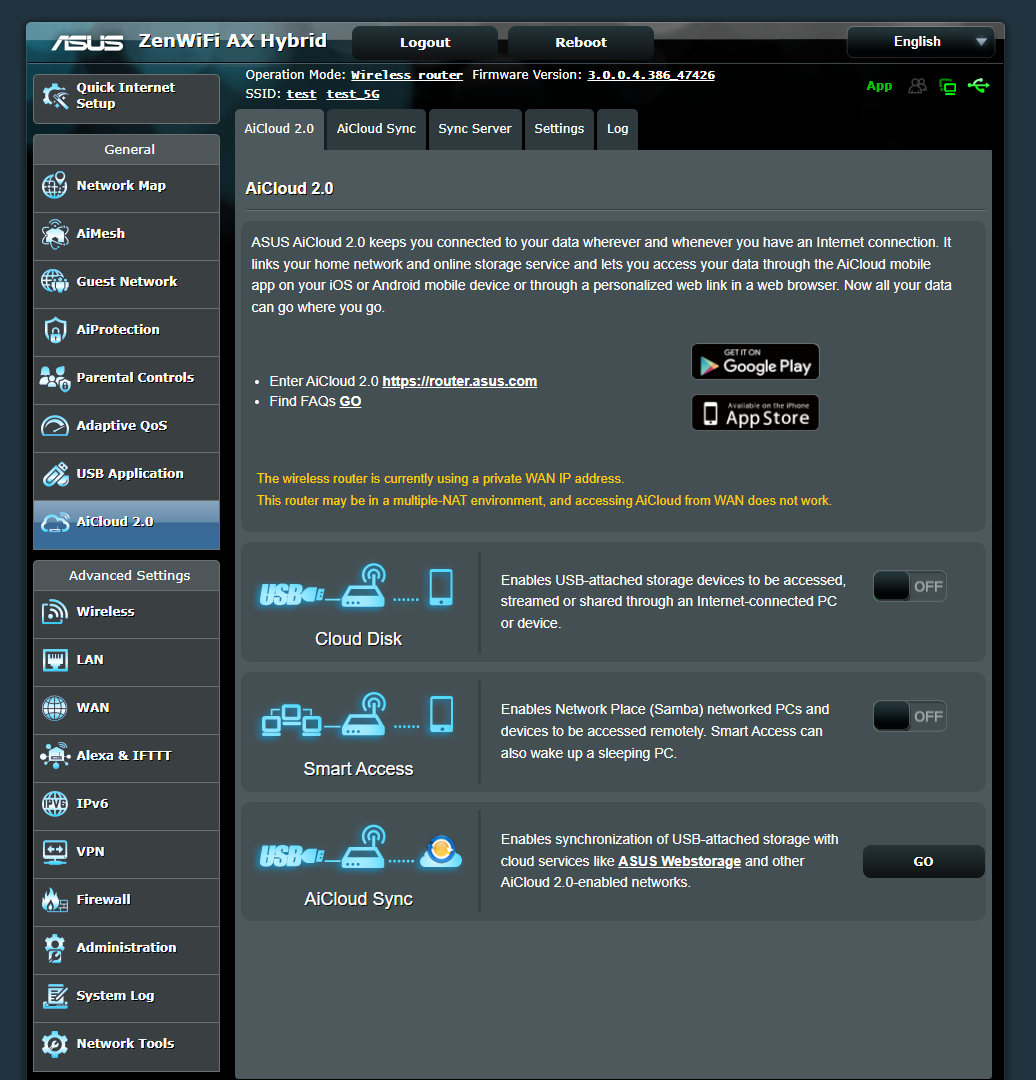This screenshot has width=1036, height=1080.
Task: Open Adaptive QoS settings
Action: [124, 425]
